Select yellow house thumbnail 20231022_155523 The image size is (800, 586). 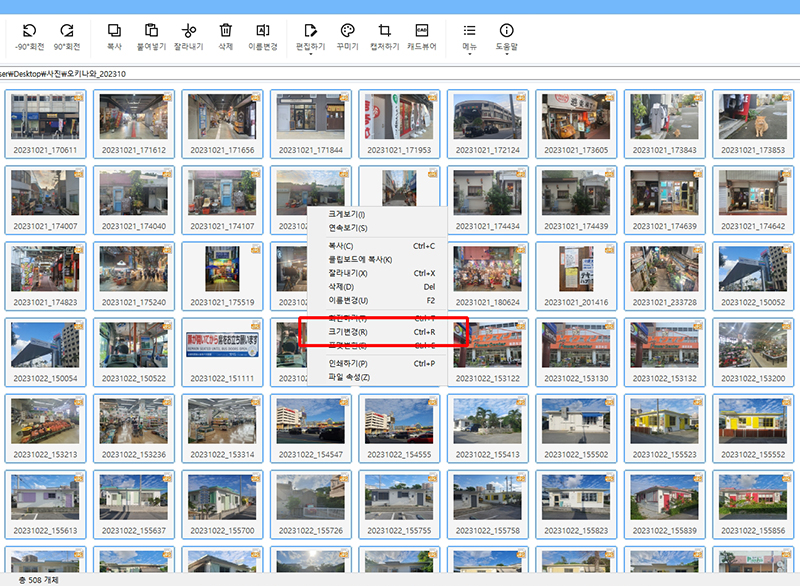[x=664, y=428]
